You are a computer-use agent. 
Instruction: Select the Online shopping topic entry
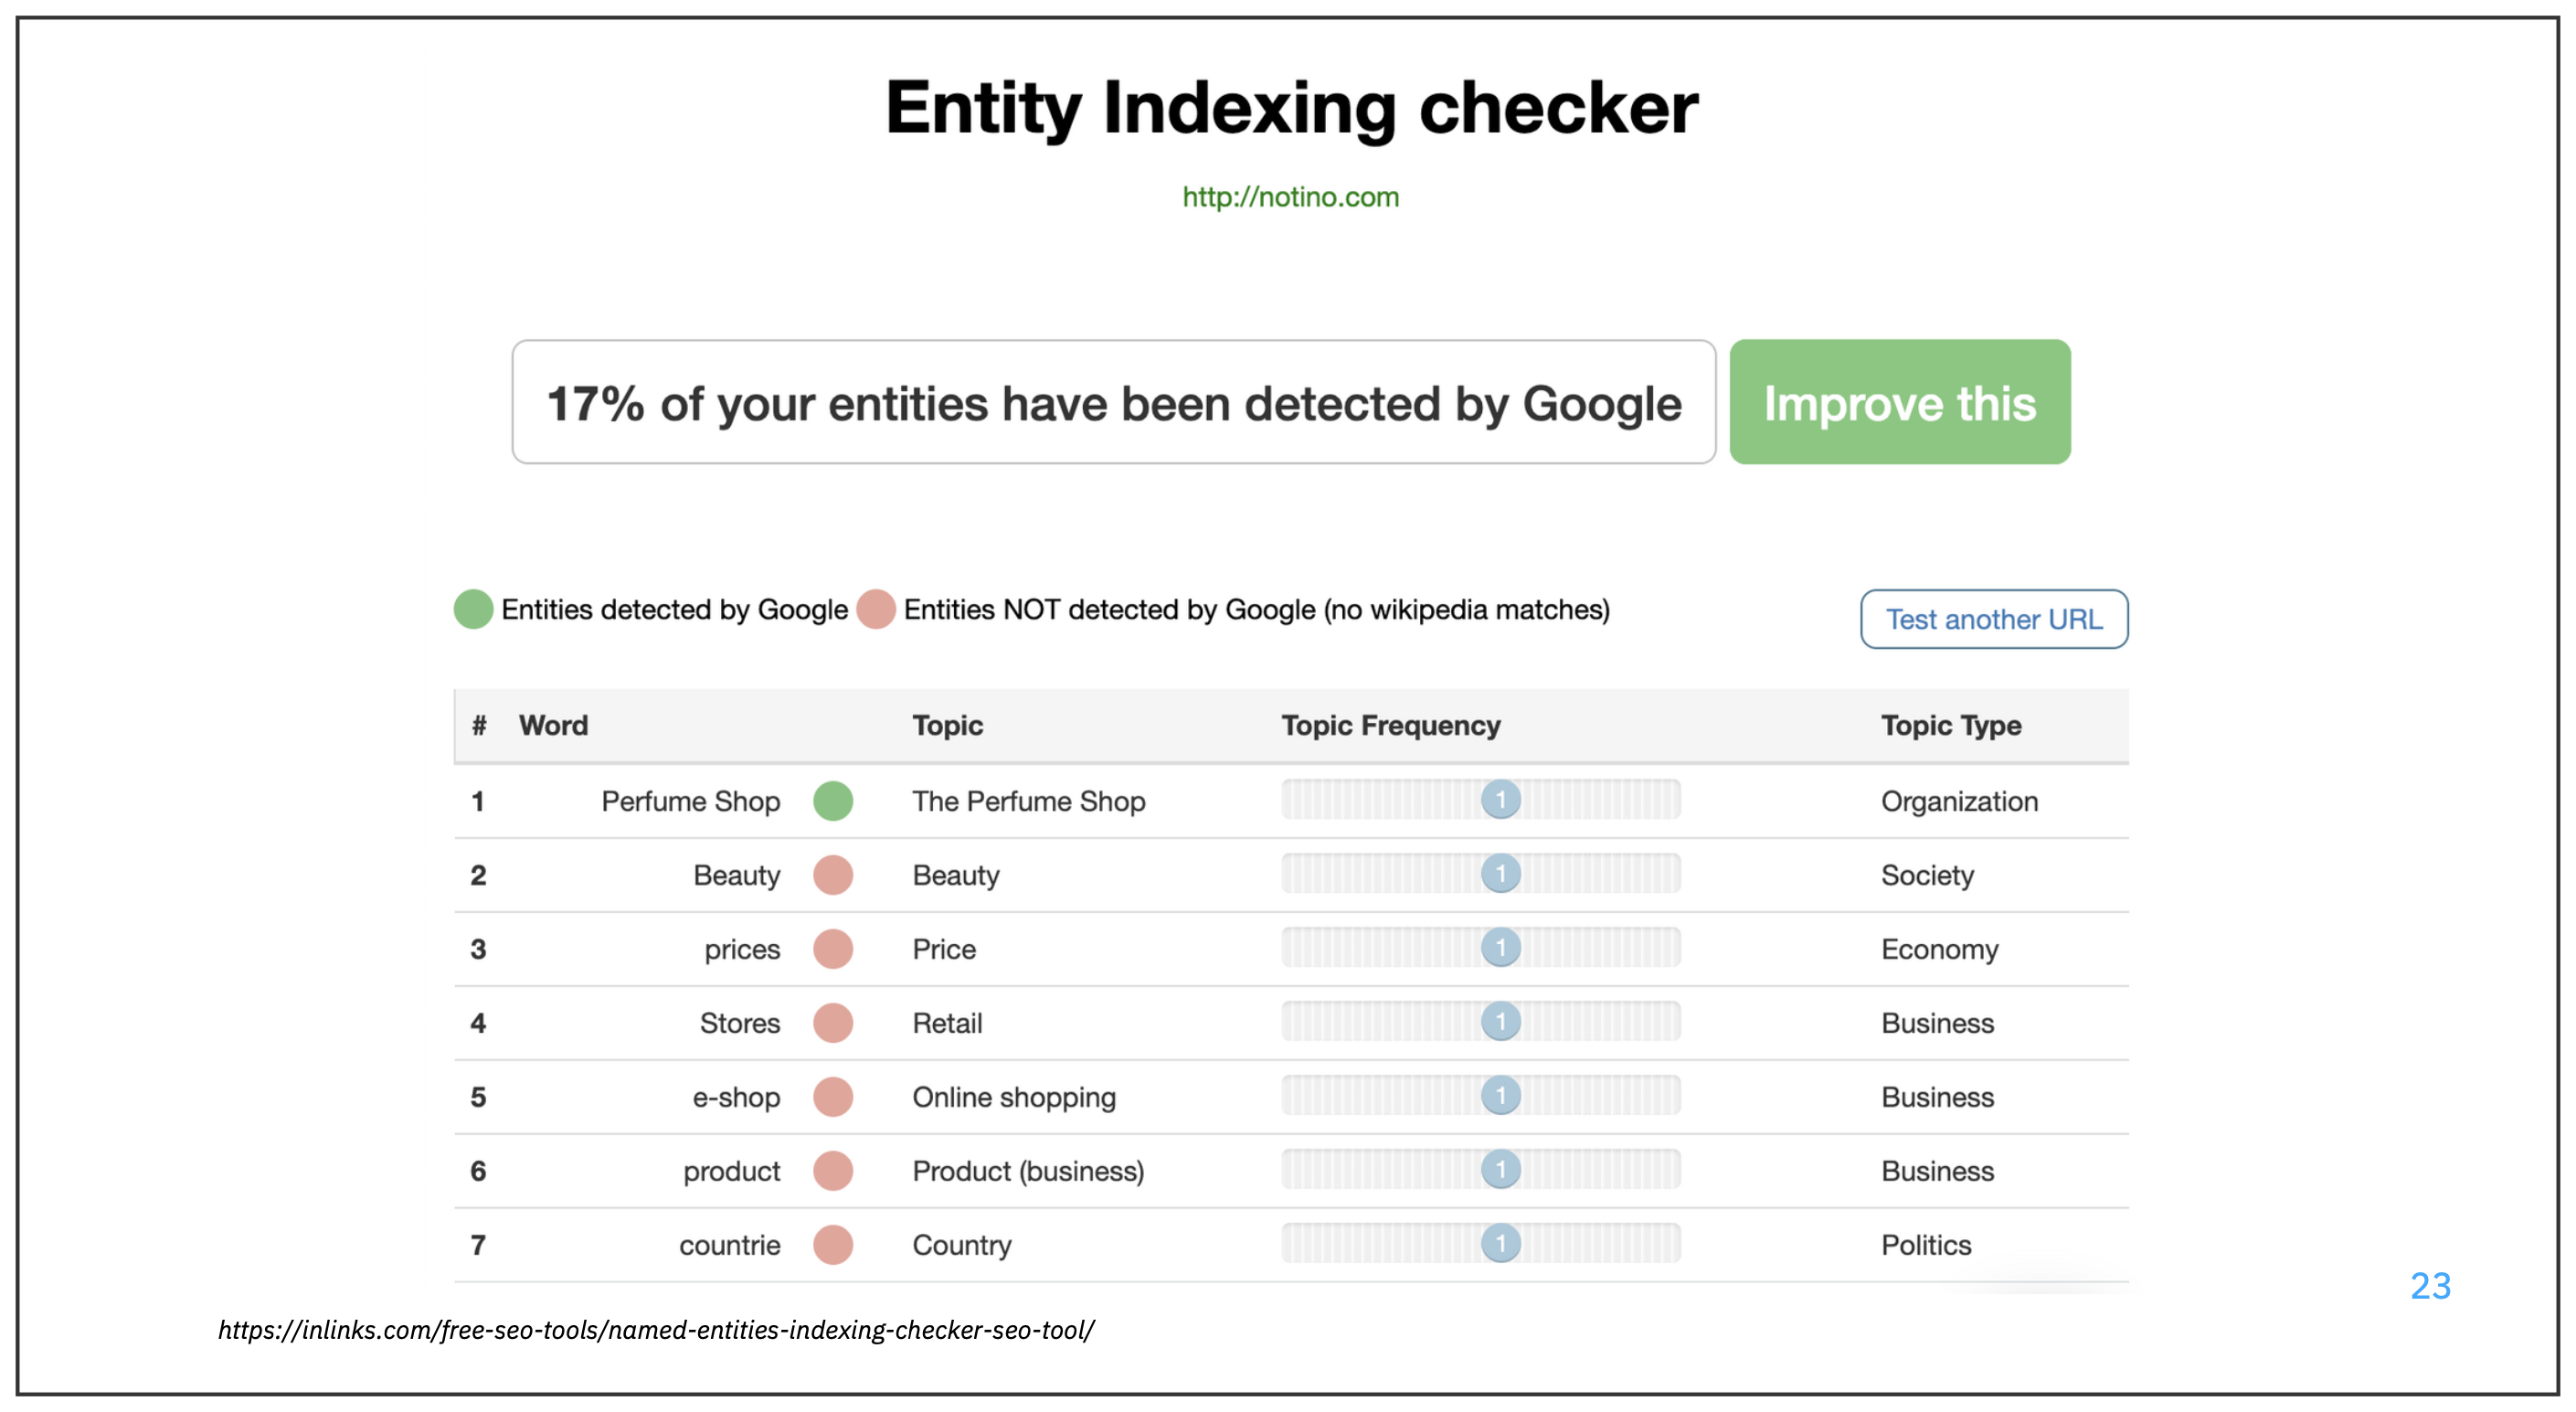[x=1013, y=1097]
